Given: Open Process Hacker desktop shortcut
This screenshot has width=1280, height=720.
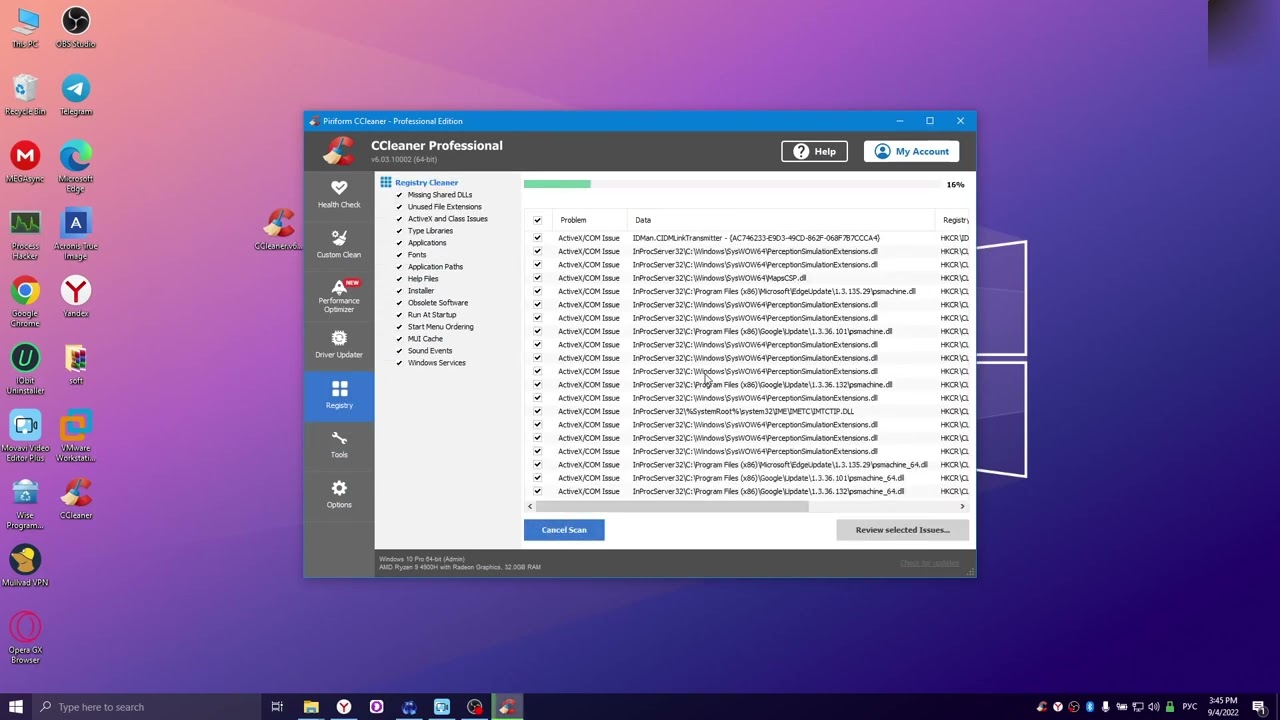Looking at the screenshot, I should tap(25, 234).
